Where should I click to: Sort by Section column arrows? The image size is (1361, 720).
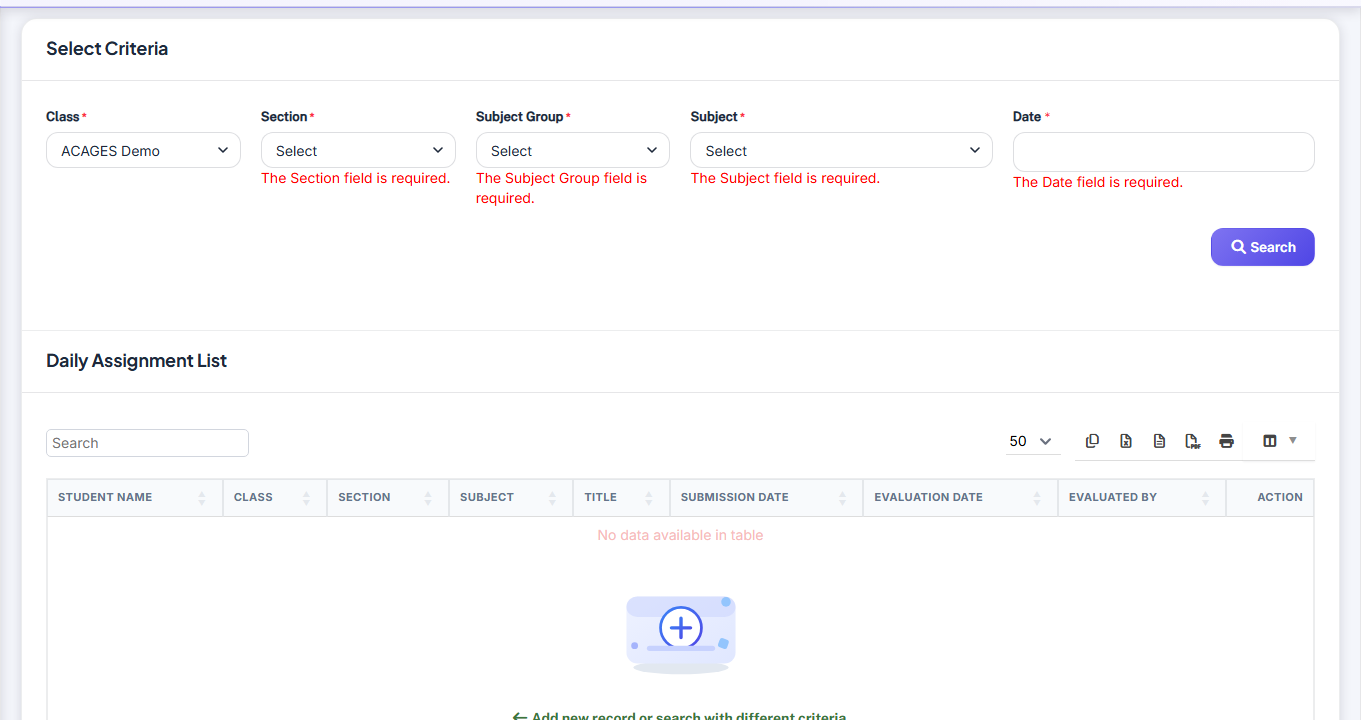click(428, 498)
